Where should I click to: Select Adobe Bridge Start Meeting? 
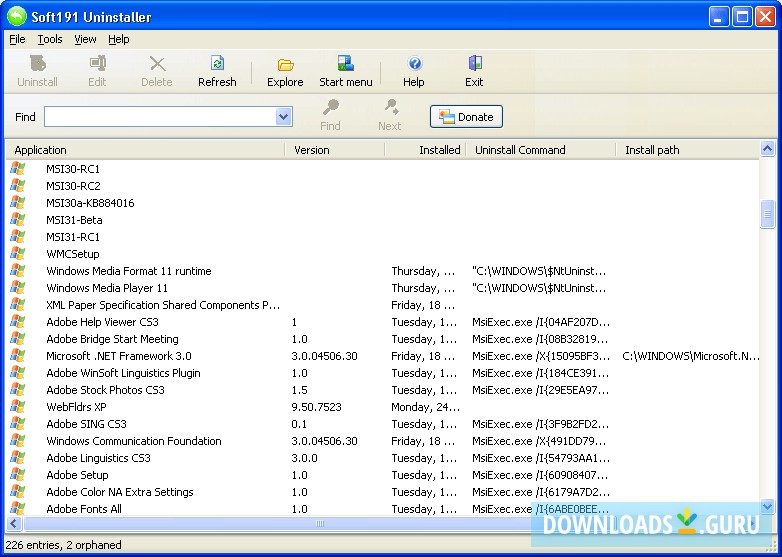click(x=112, y=339)
